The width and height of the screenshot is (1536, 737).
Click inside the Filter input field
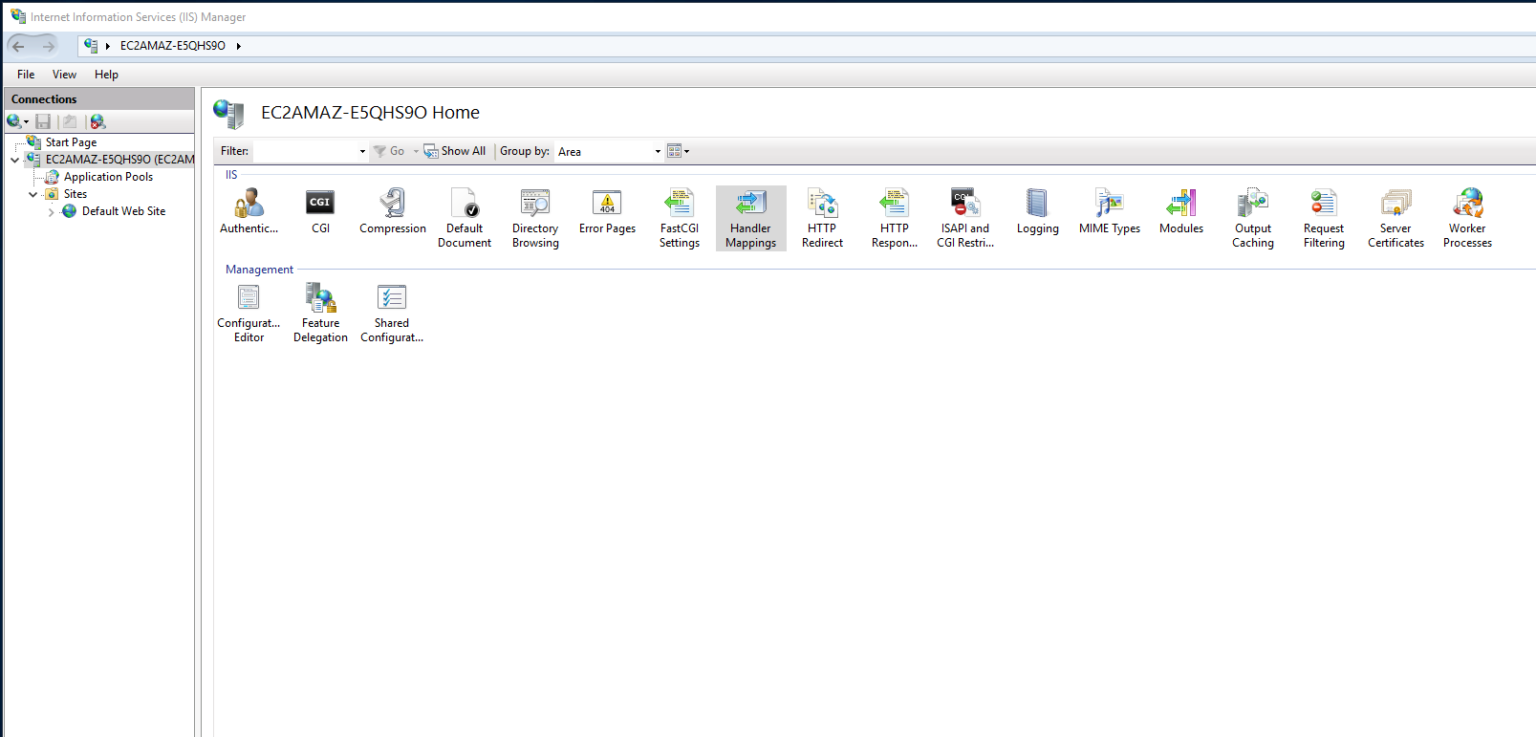[x=305, y=151]
